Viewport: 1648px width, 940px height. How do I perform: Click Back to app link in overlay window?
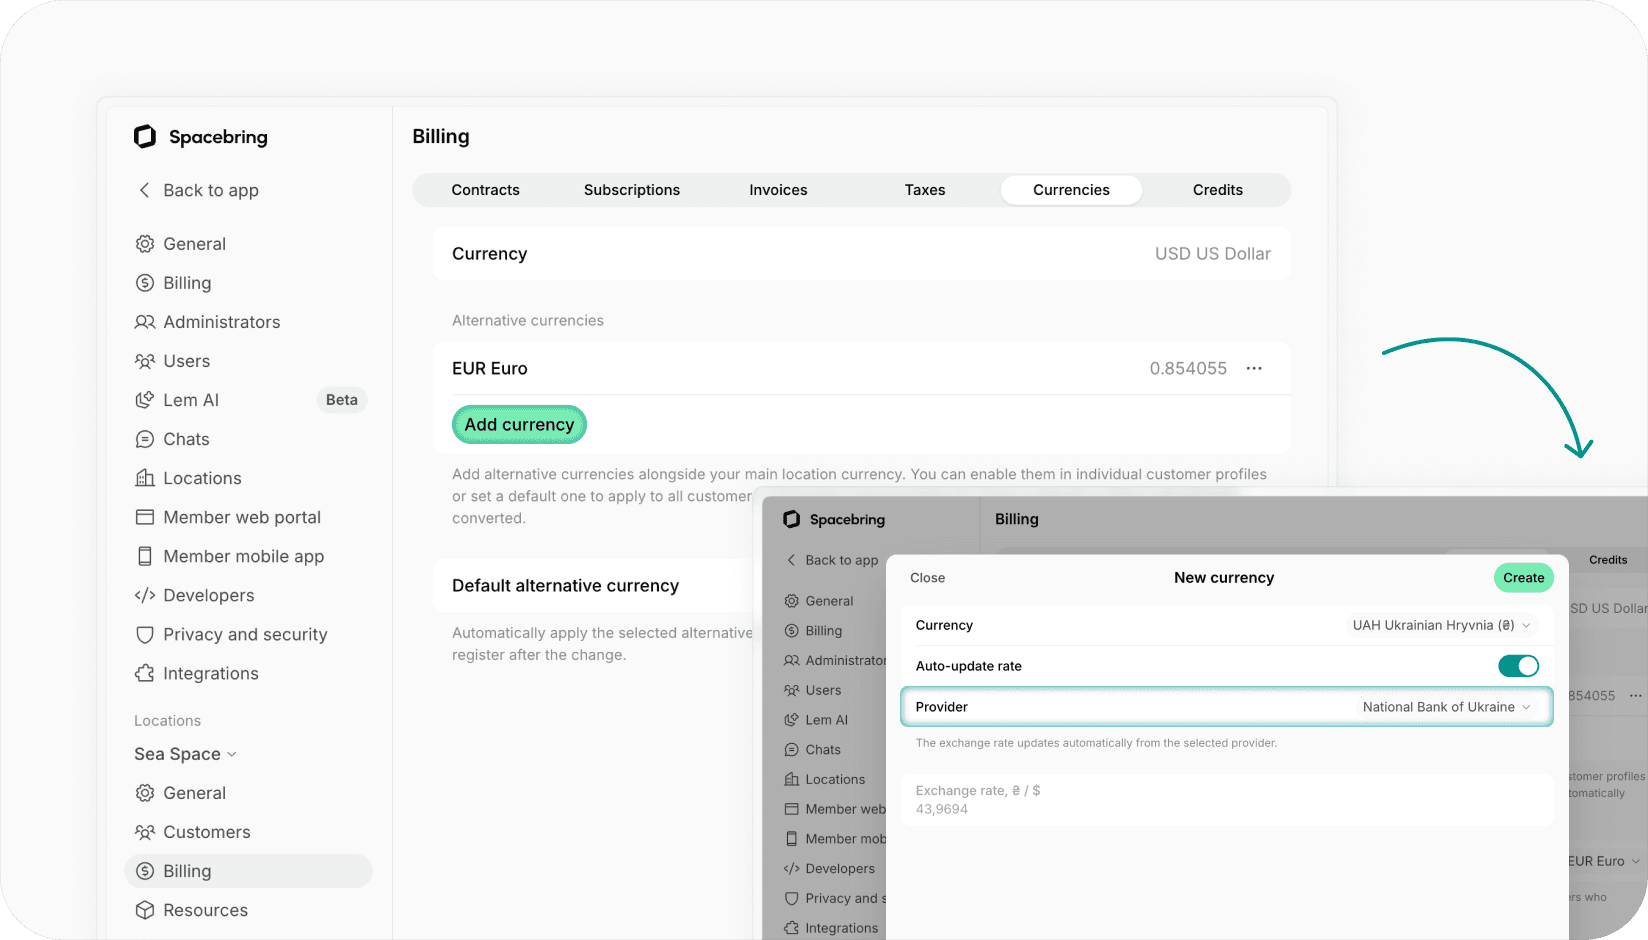pyautogui.click(x=832, y=560)
